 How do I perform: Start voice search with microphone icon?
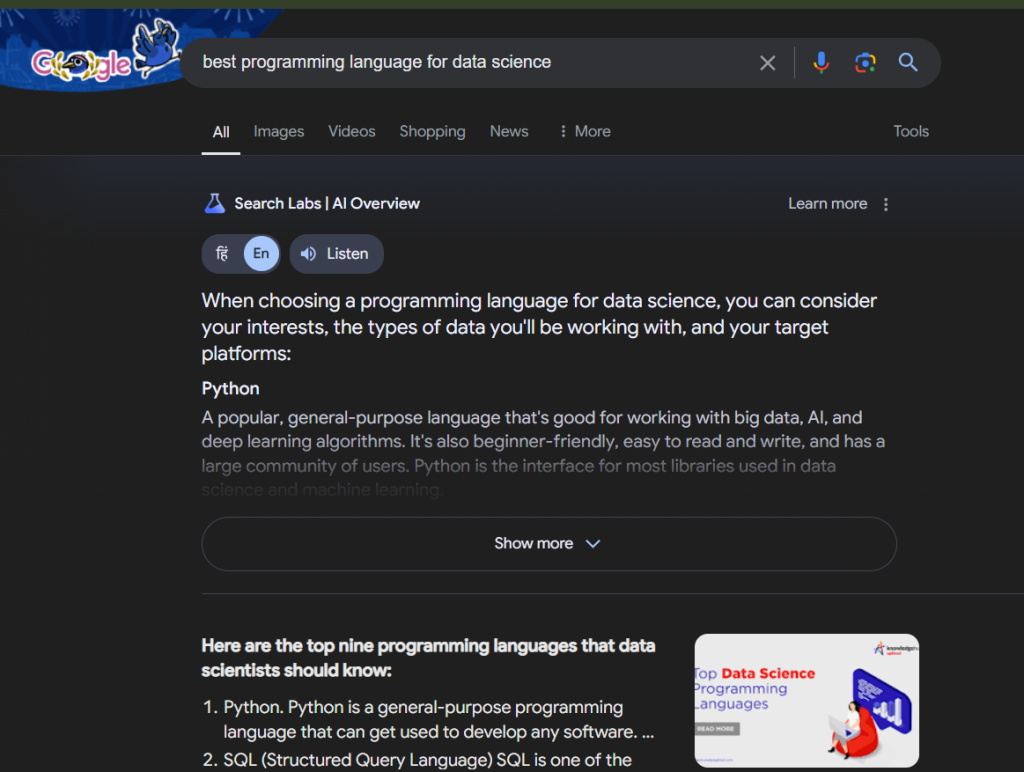pyautogui.click(x=821, y=63)
